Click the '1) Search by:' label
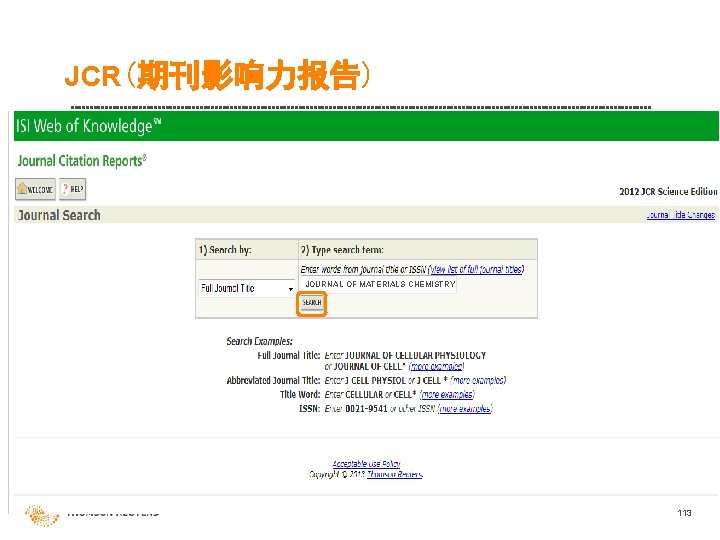This screenshot has height=540, width=720. 225,250
